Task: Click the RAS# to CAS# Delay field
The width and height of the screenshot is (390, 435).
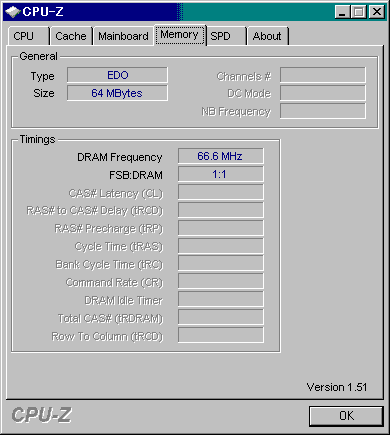Action: pos(221,210)
